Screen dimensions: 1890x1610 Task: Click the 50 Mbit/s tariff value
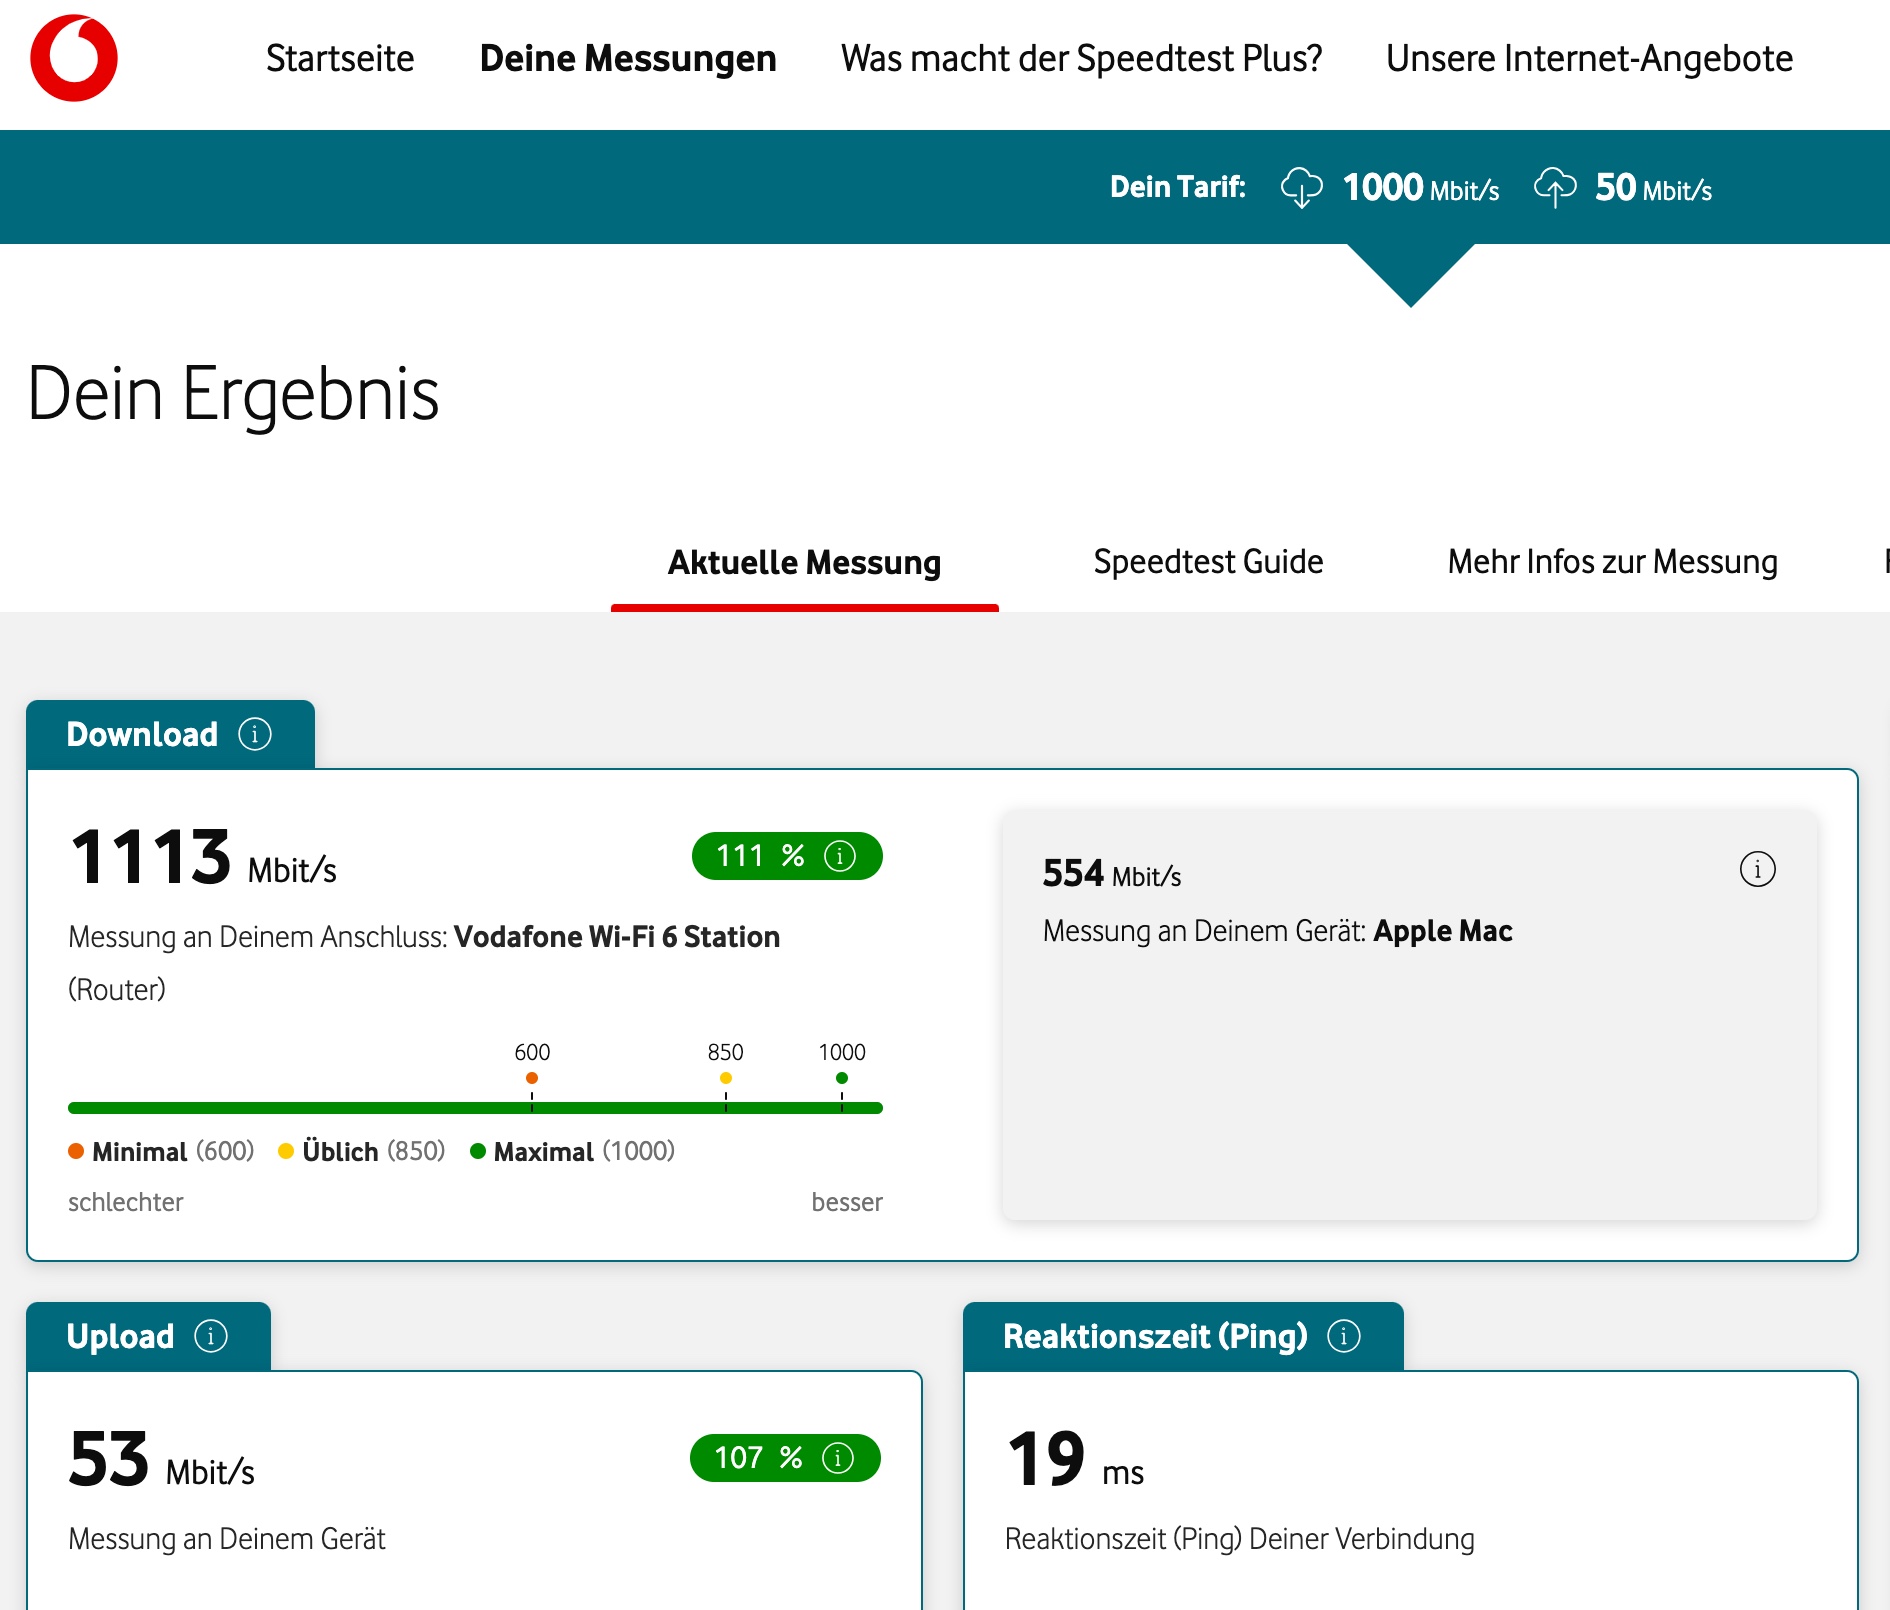(1653, 188)
